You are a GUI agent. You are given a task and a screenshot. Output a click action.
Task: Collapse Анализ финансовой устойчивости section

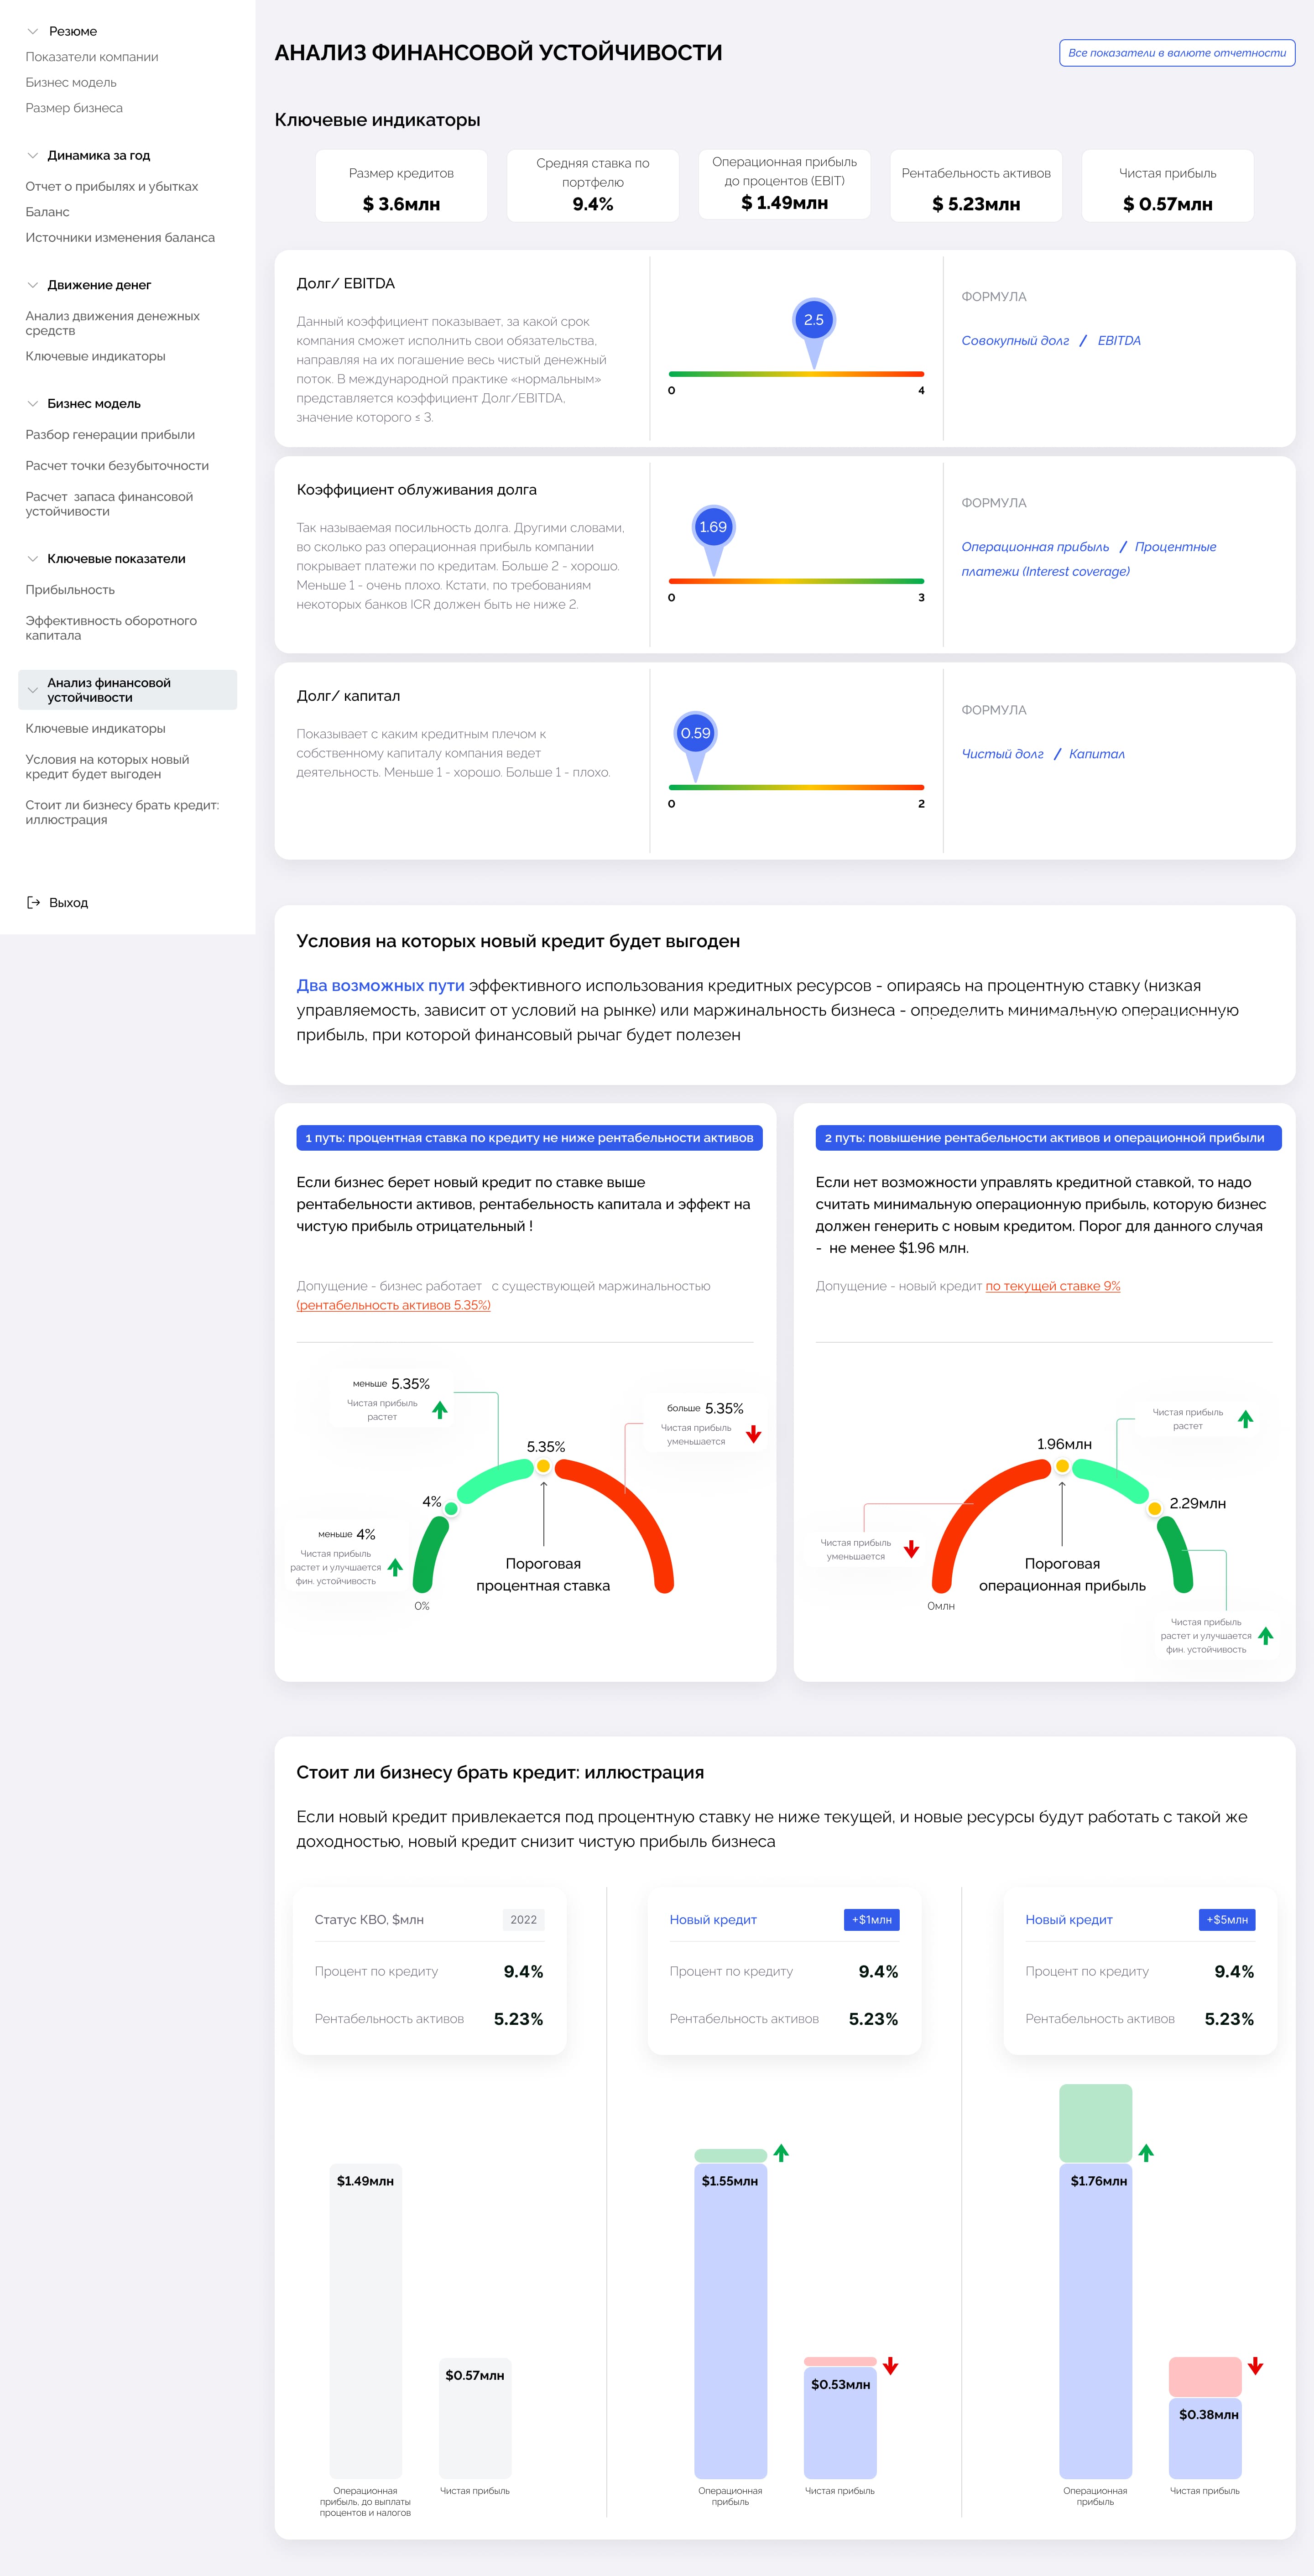pyautogui.click(x=33, y=690)
